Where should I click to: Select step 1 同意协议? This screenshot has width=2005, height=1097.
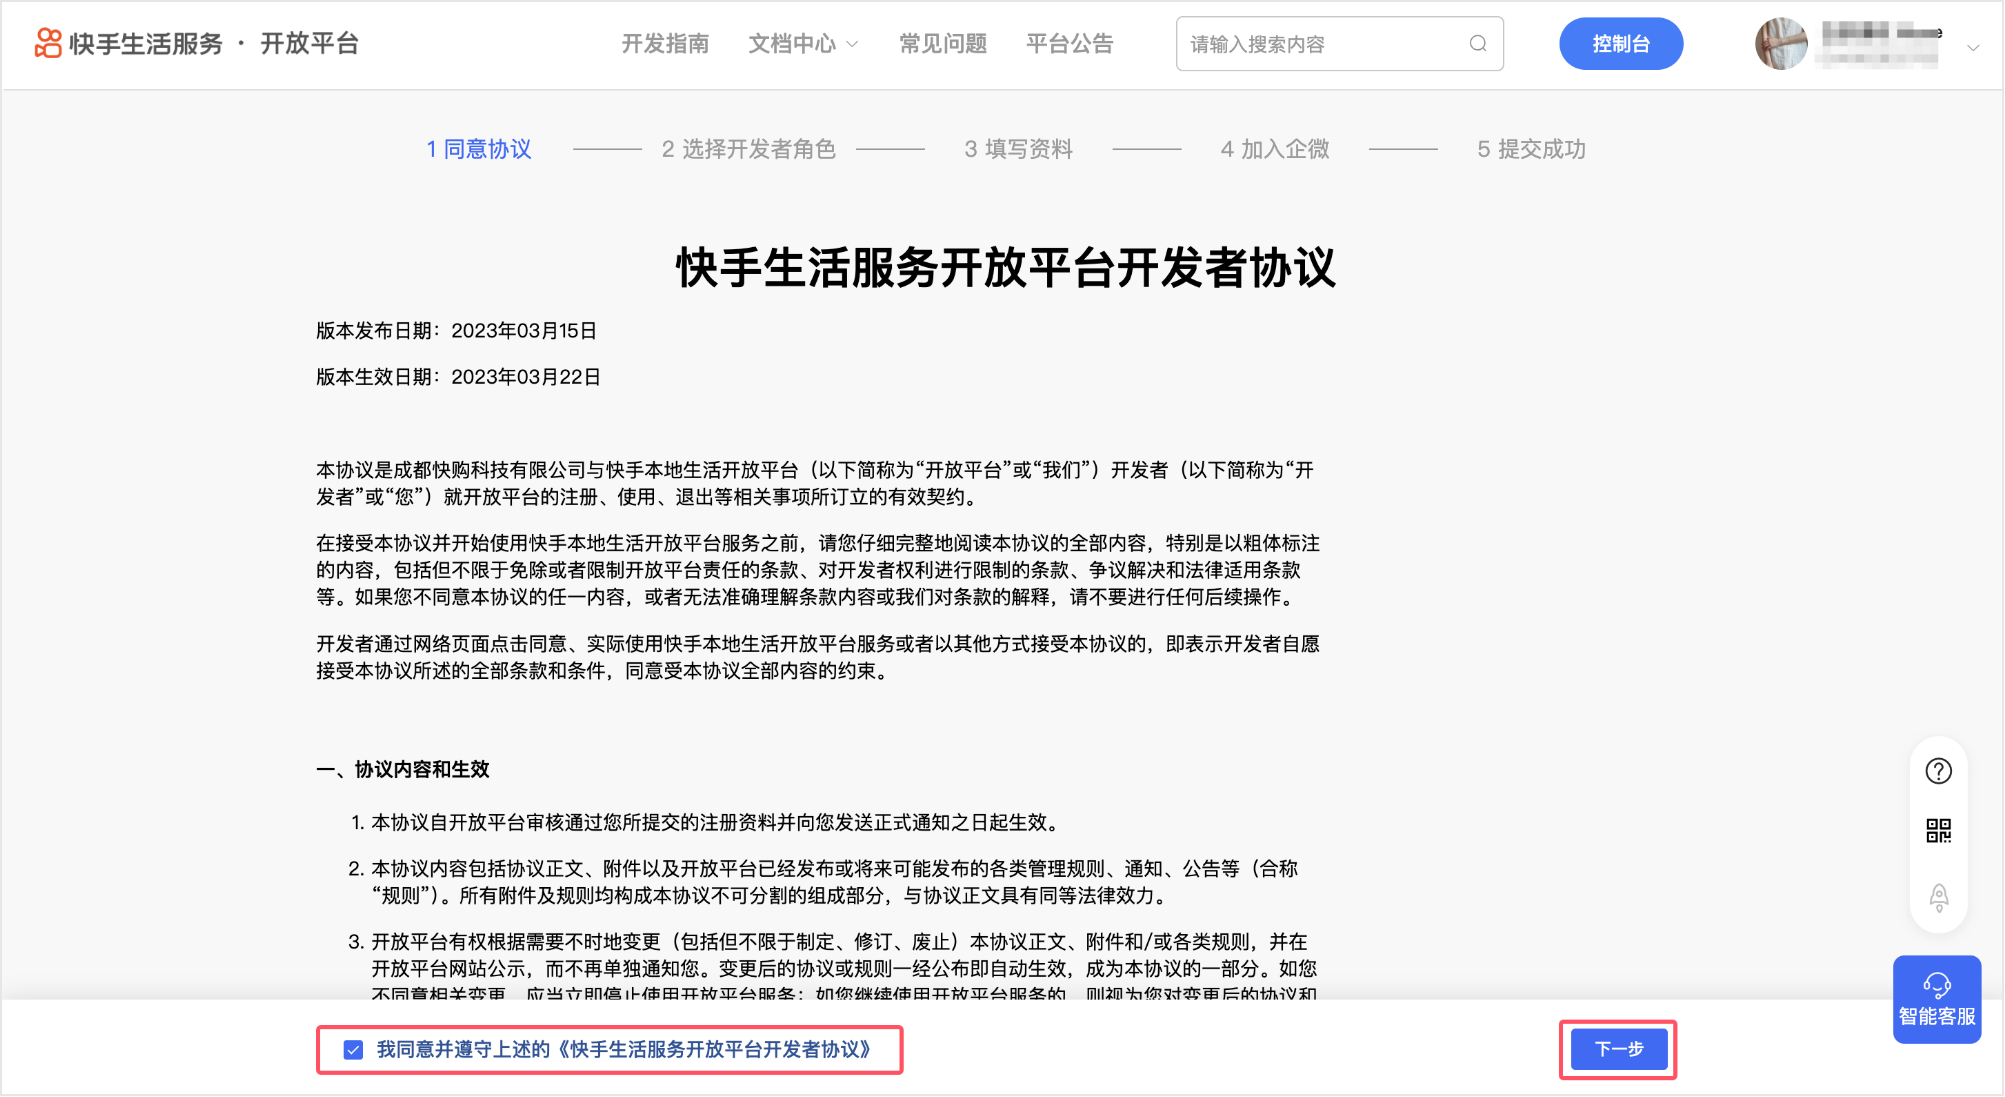point(479,149)
